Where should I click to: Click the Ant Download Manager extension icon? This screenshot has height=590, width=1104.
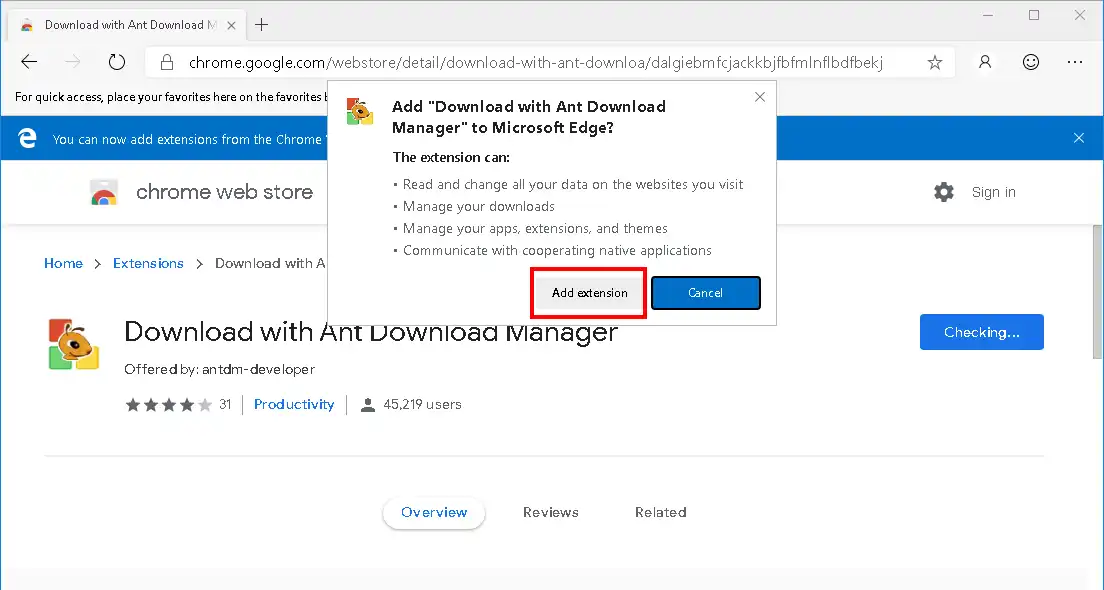click(x=74, y=344)
